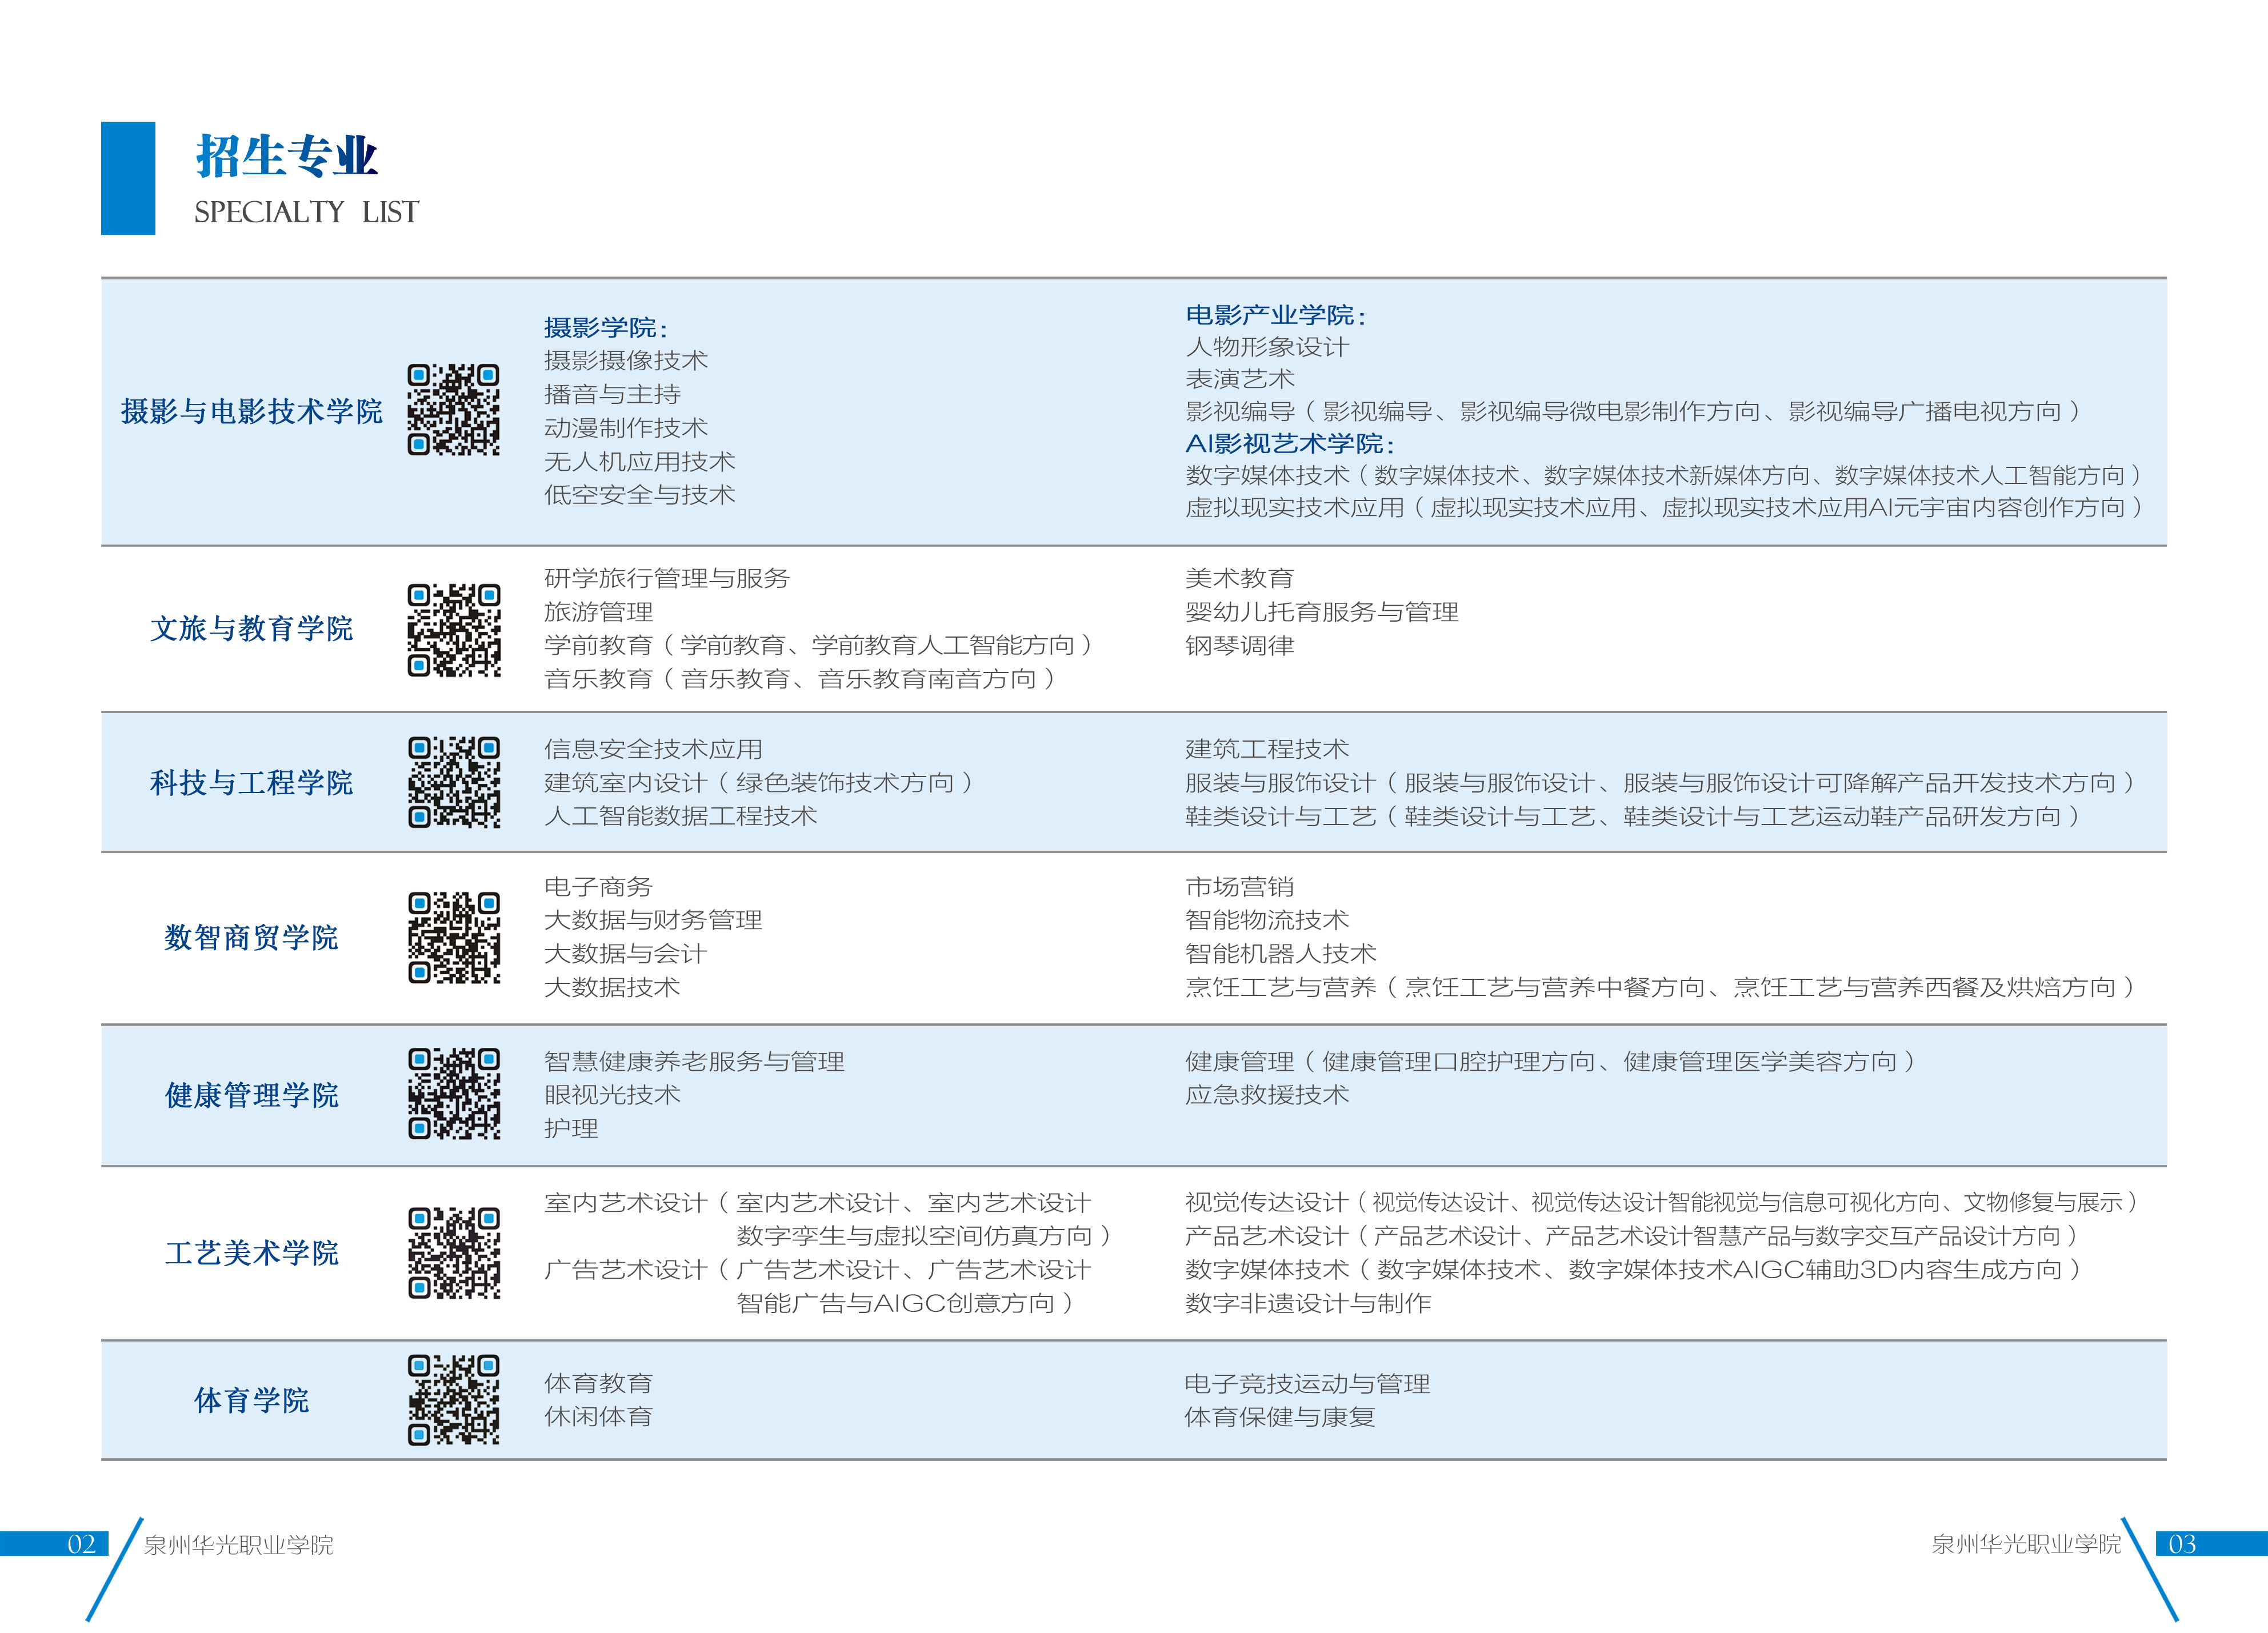The image size is (2268, 1633).
Task: Click the page number 02
Action: (x=81, y=1544)
